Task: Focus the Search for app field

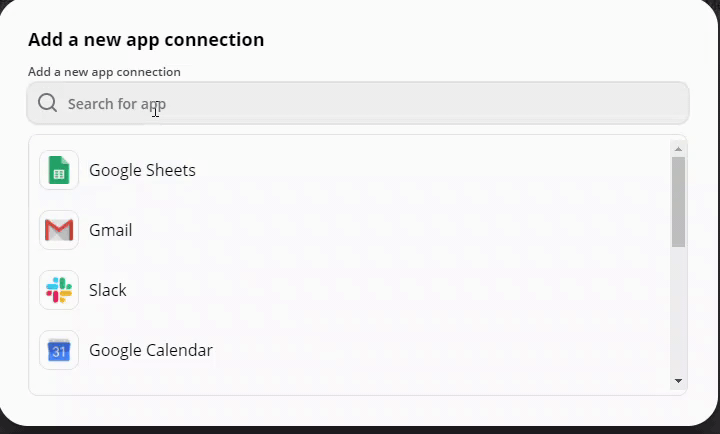Action: coord(358,103)
